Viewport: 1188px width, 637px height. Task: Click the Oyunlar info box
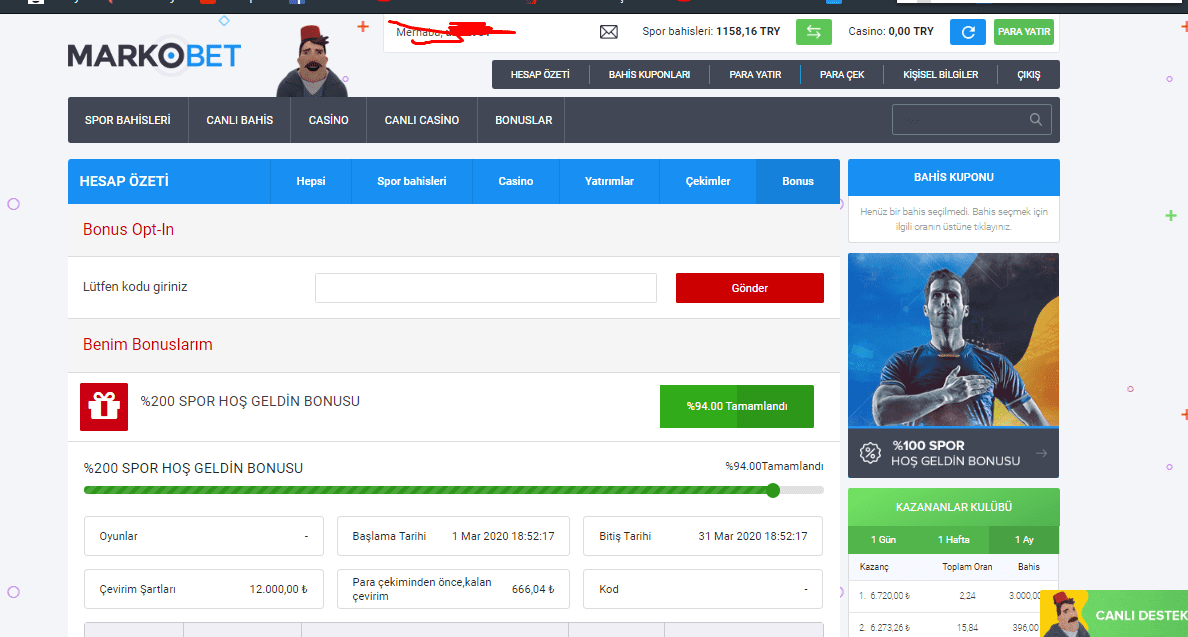coord(204,536)
